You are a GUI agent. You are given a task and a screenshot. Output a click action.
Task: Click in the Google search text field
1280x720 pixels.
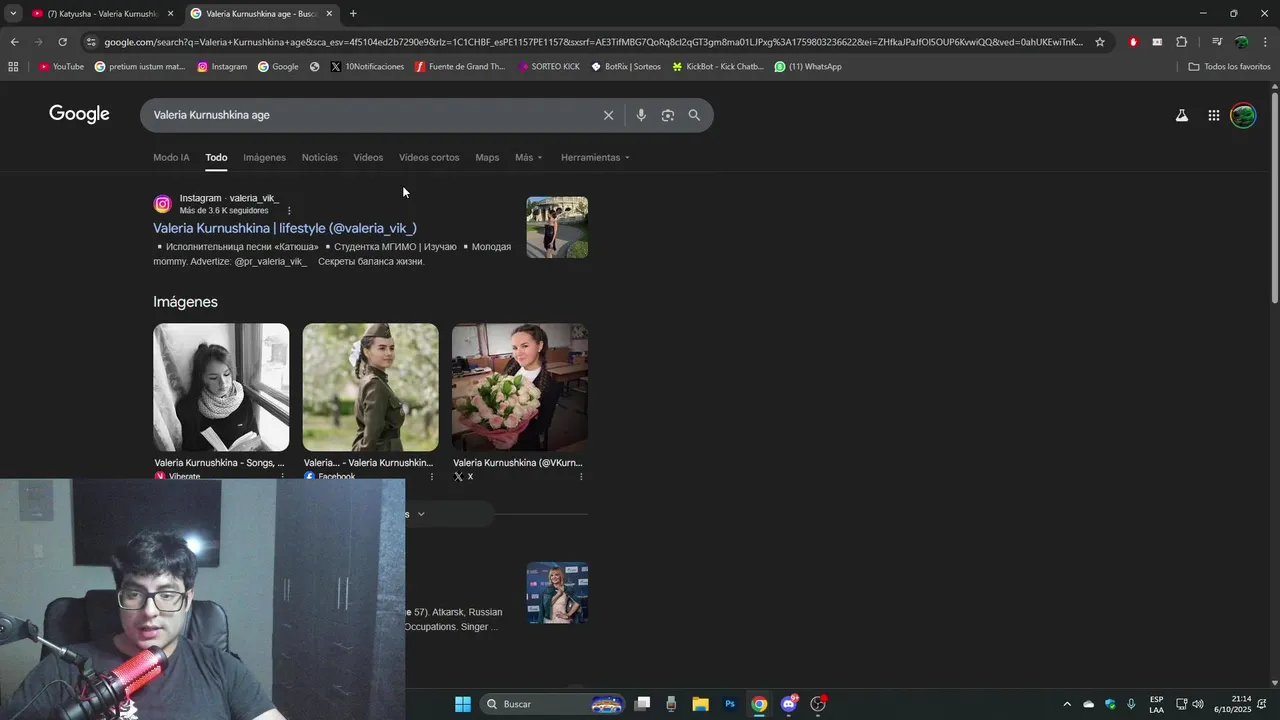[x=370, y=115]
